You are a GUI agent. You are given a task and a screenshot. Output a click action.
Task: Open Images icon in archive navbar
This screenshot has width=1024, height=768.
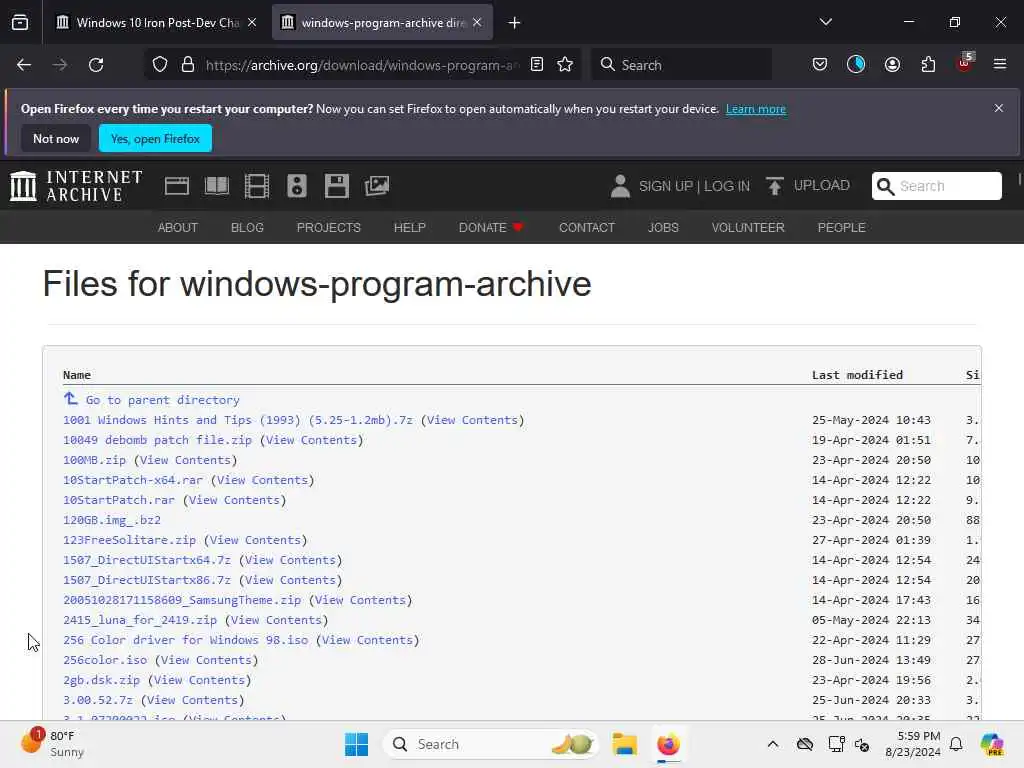377,186
